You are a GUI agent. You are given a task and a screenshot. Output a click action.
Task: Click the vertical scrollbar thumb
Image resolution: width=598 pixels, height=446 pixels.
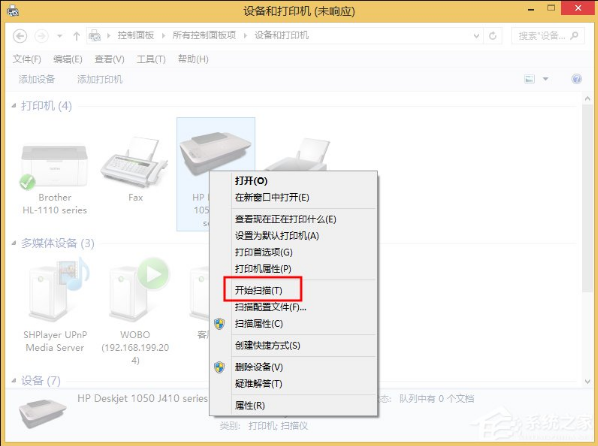(x=587, y=198)
